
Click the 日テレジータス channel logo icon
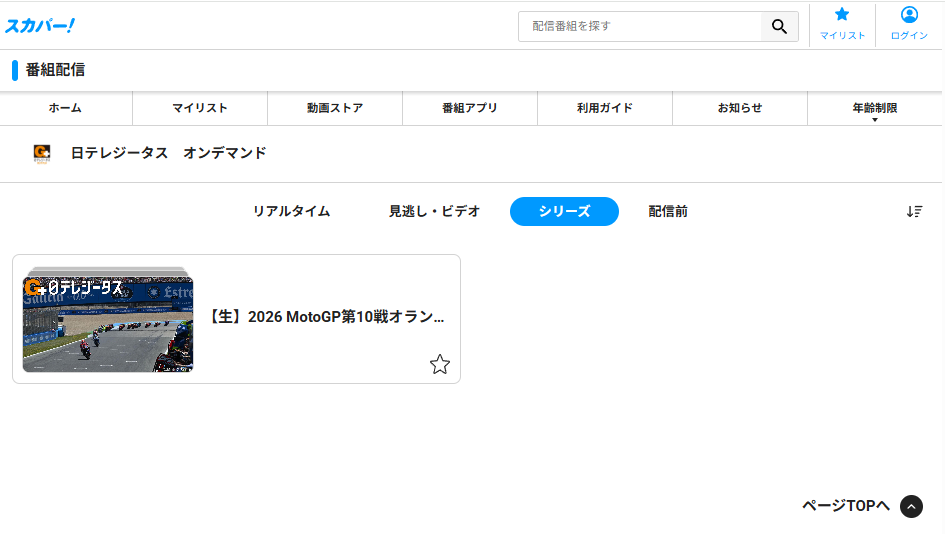coord(42,154)
